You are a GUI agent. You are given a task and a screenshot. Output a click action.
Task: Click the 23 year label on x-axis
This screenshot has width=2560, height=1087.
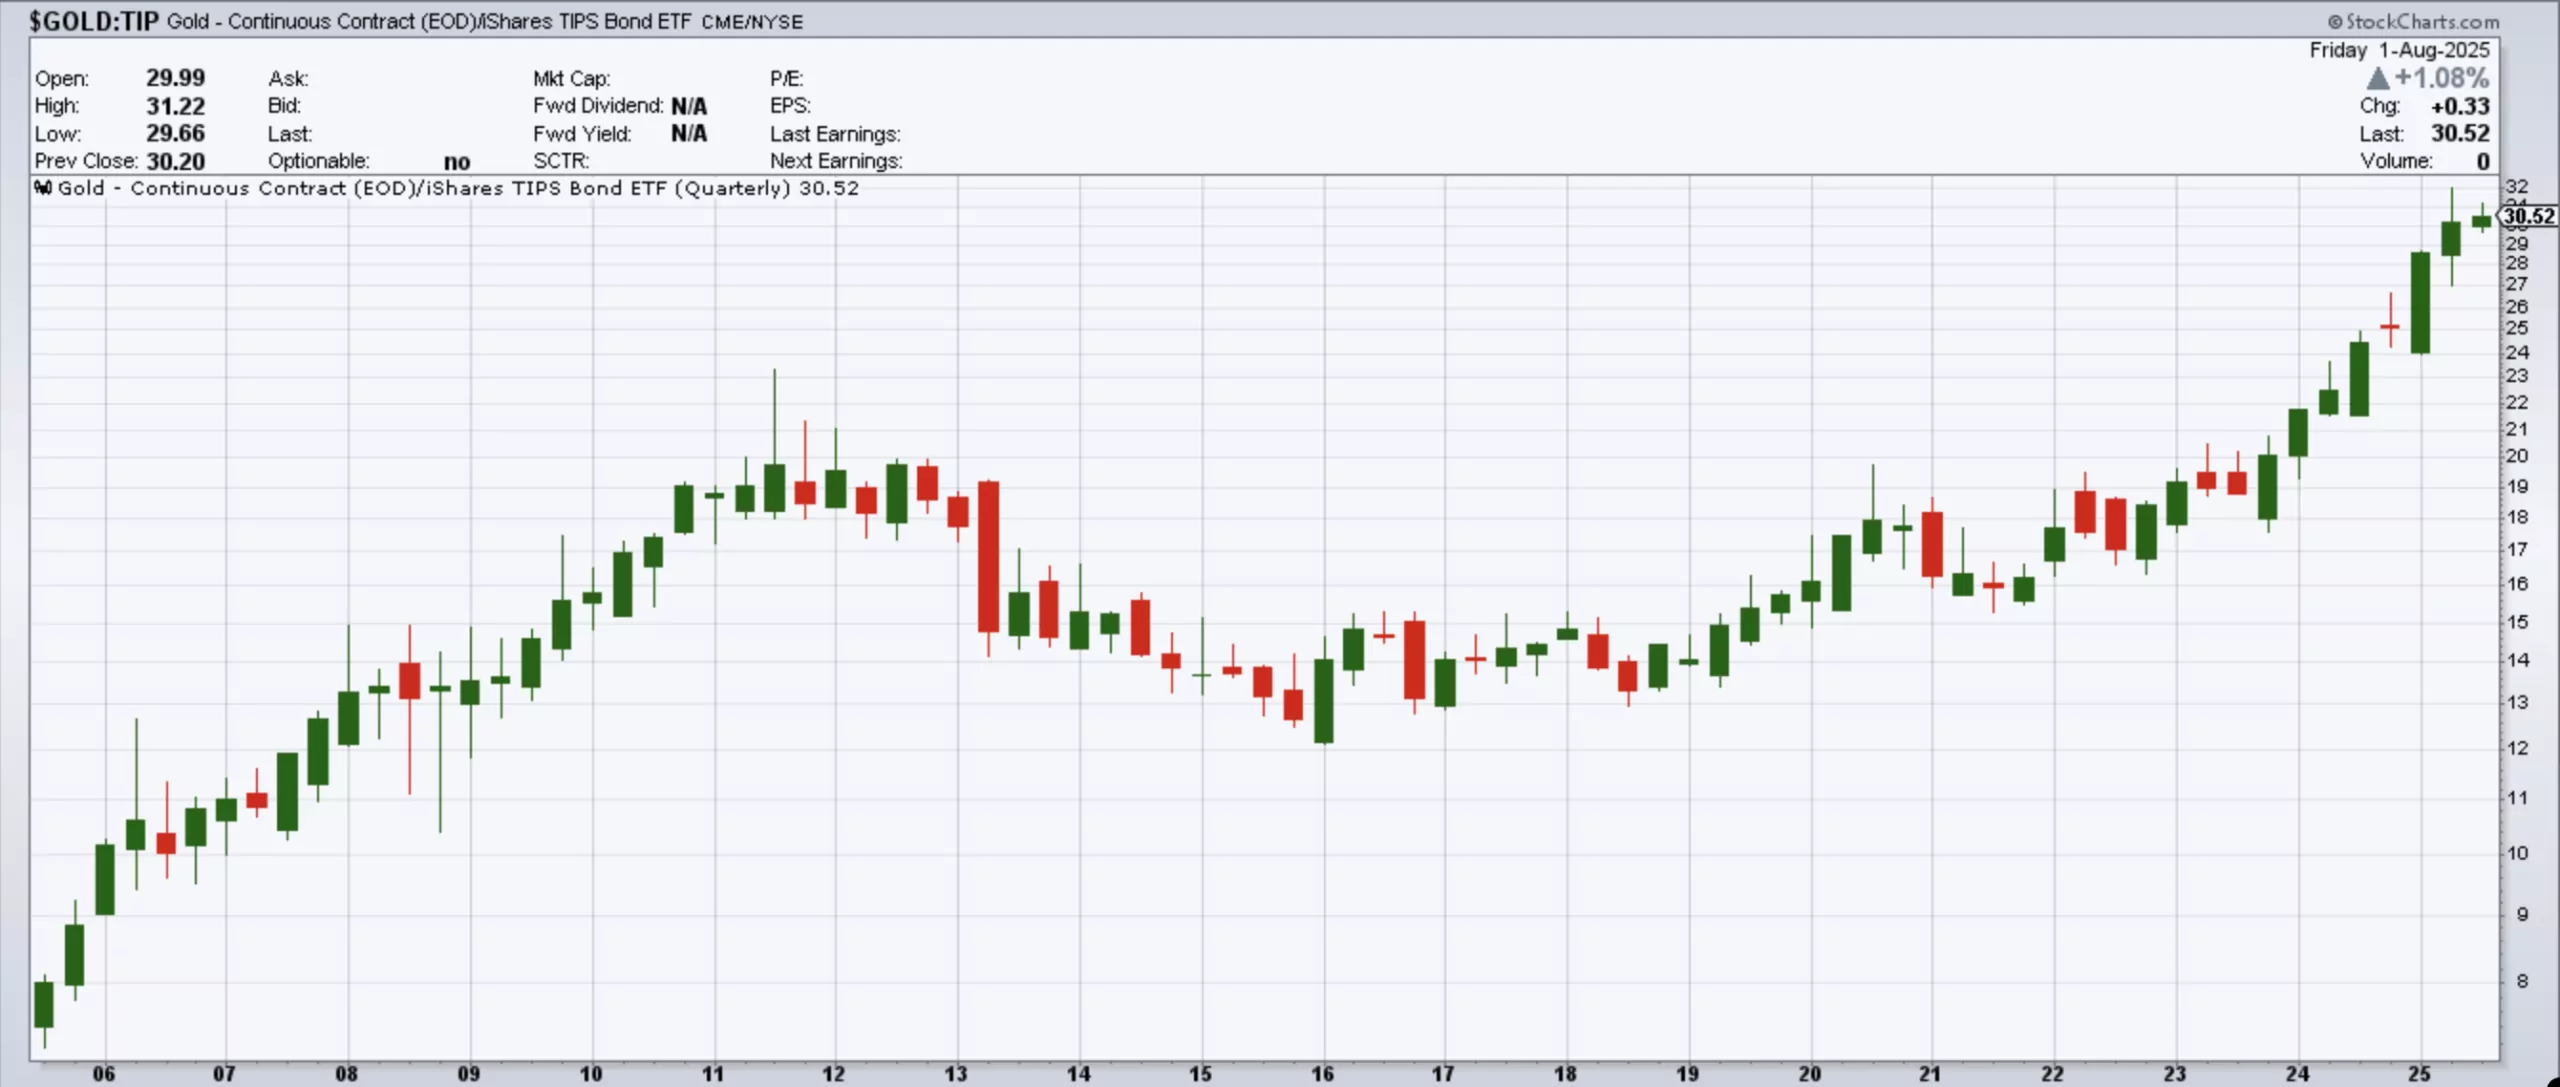(2175, 1074)
